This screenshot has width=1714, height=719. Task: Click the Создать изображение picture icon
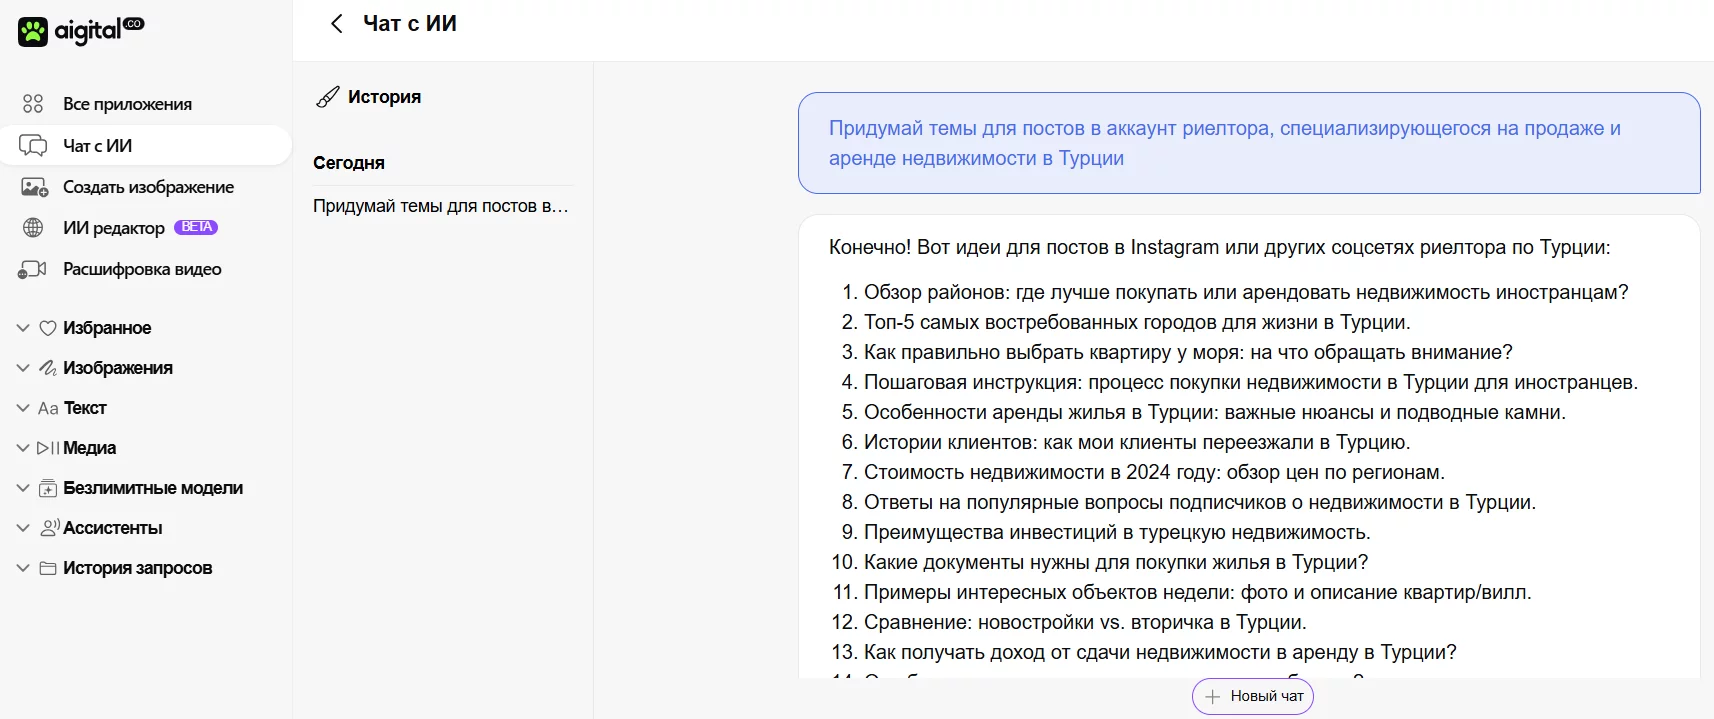pyautogui.click(x=34, y=187)
